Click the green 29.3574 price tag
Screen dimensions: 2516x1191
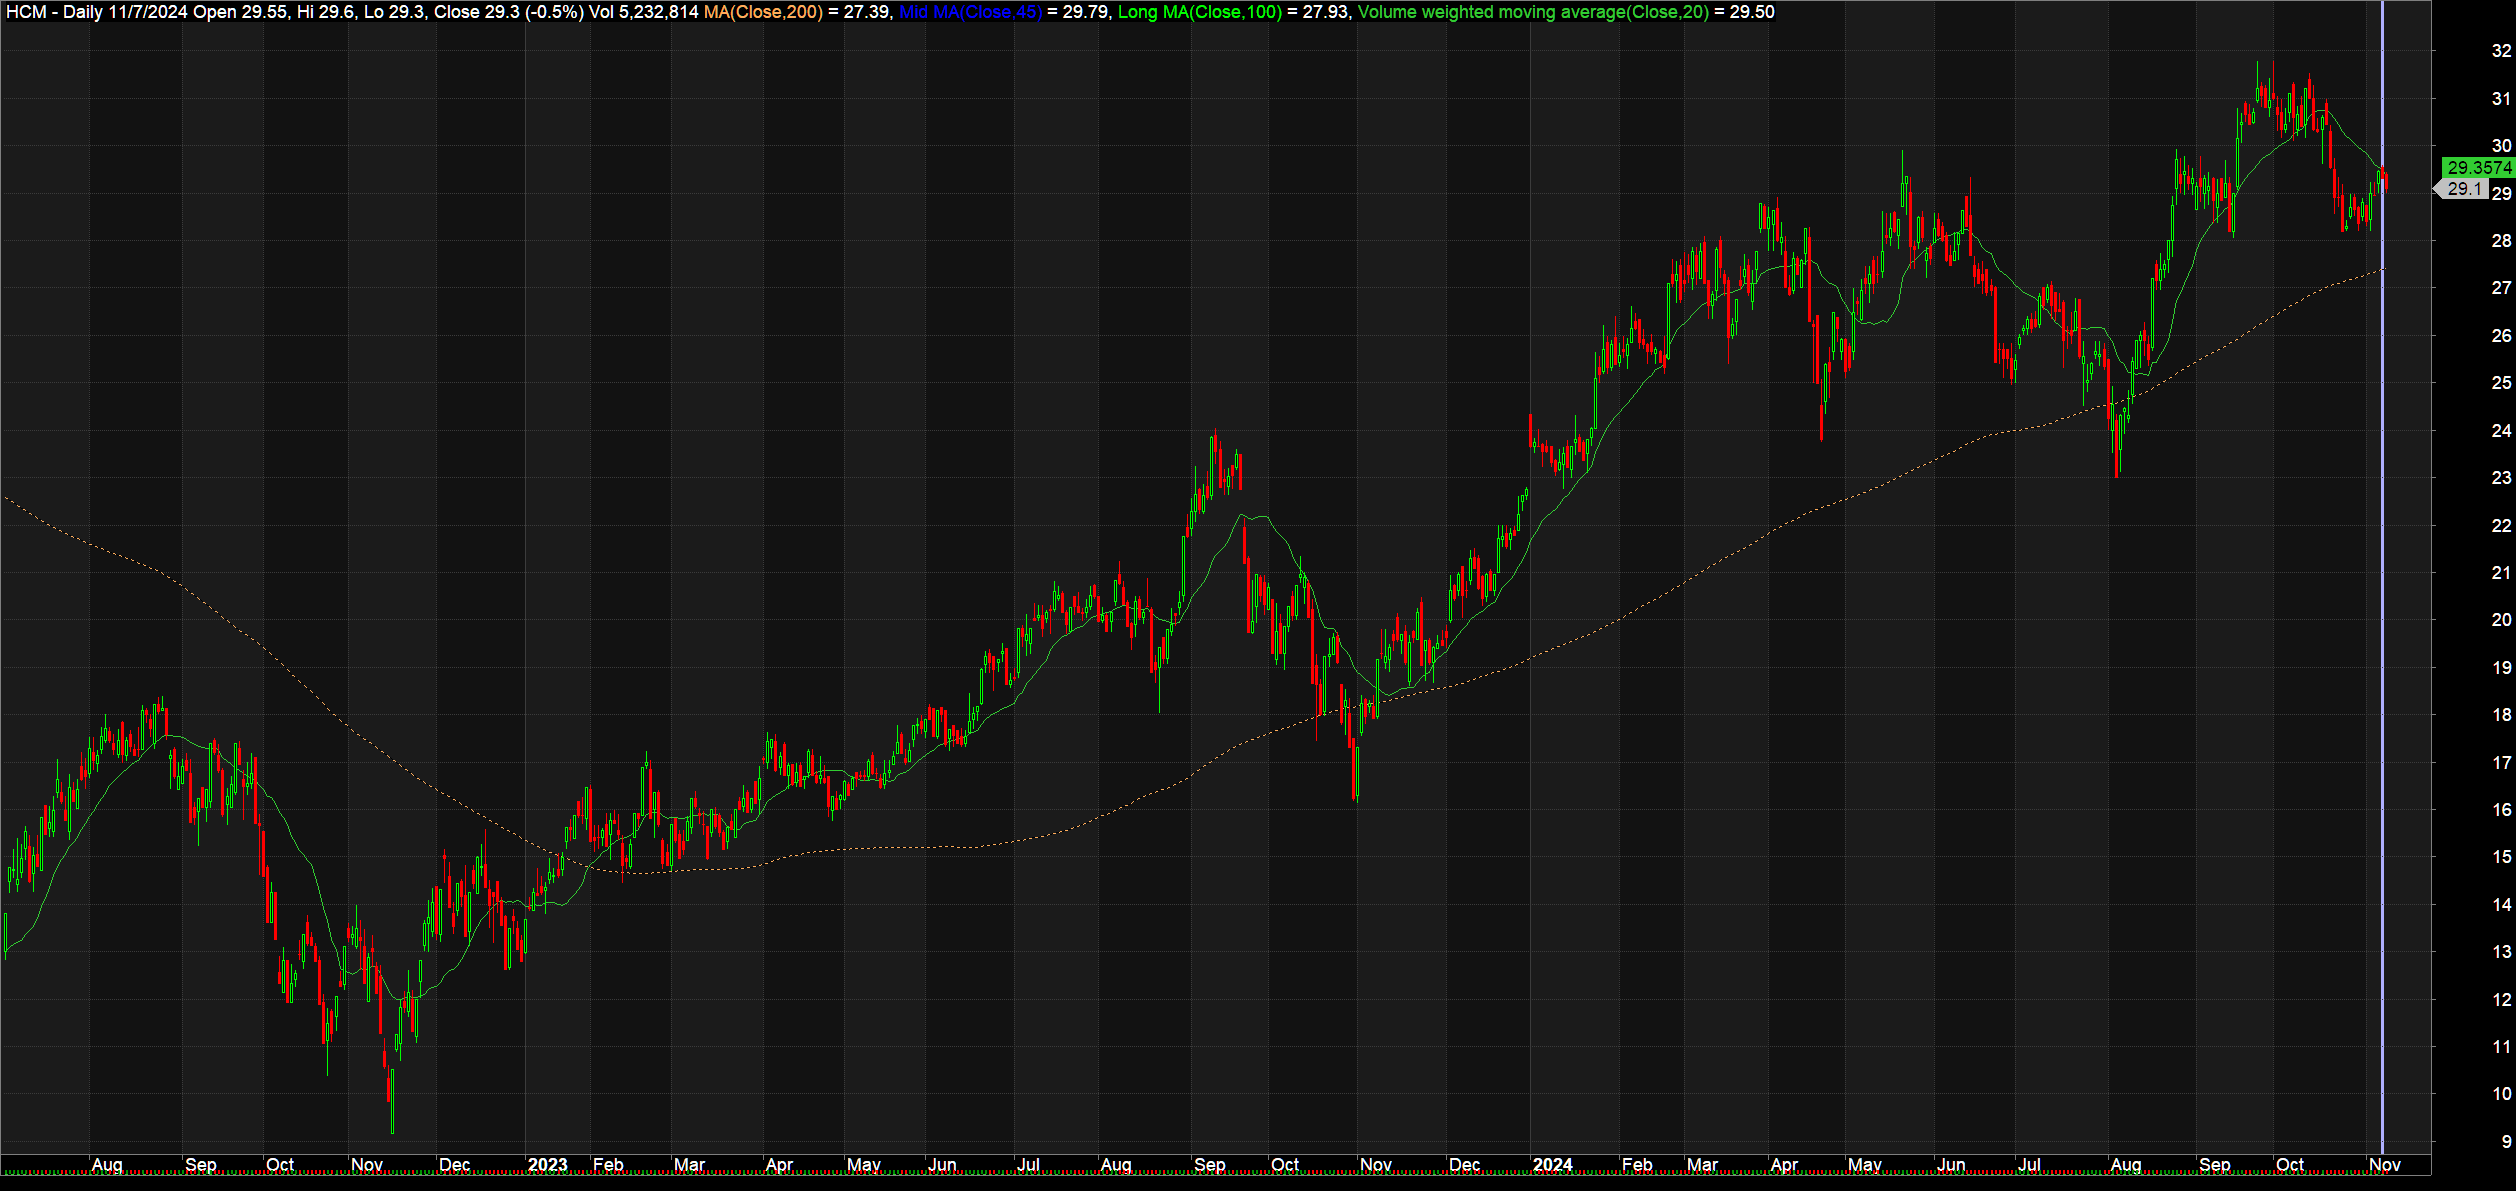pos(2478,167)
